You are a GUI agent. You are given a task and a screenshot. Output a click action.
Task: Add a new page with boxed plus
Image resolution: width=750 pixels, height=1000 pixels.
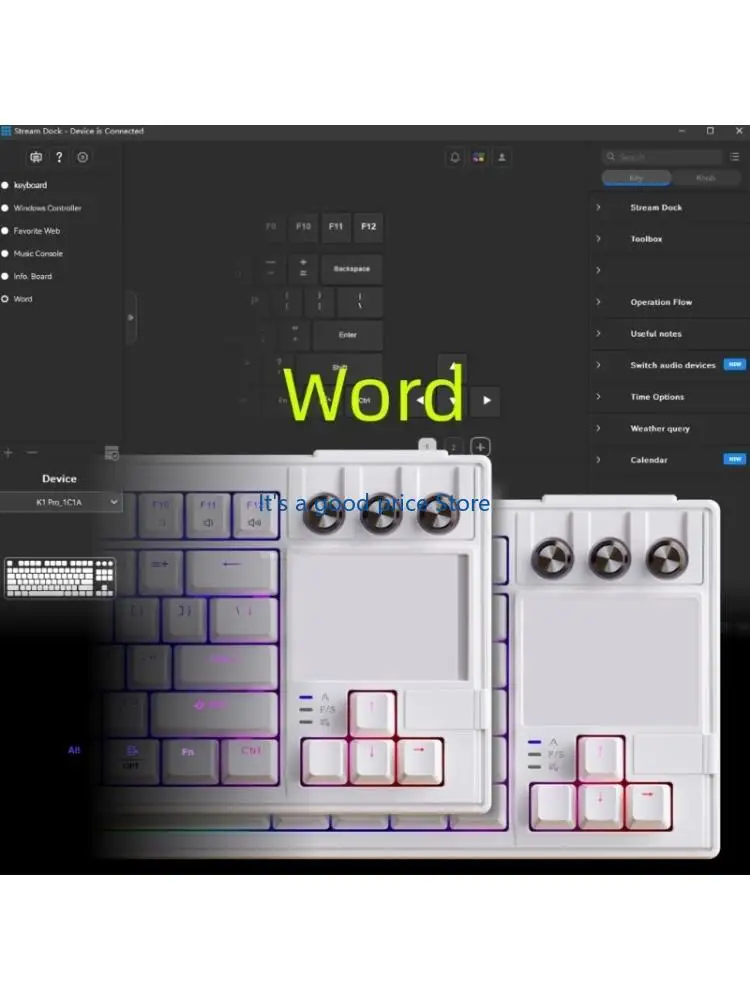(480, 446)
